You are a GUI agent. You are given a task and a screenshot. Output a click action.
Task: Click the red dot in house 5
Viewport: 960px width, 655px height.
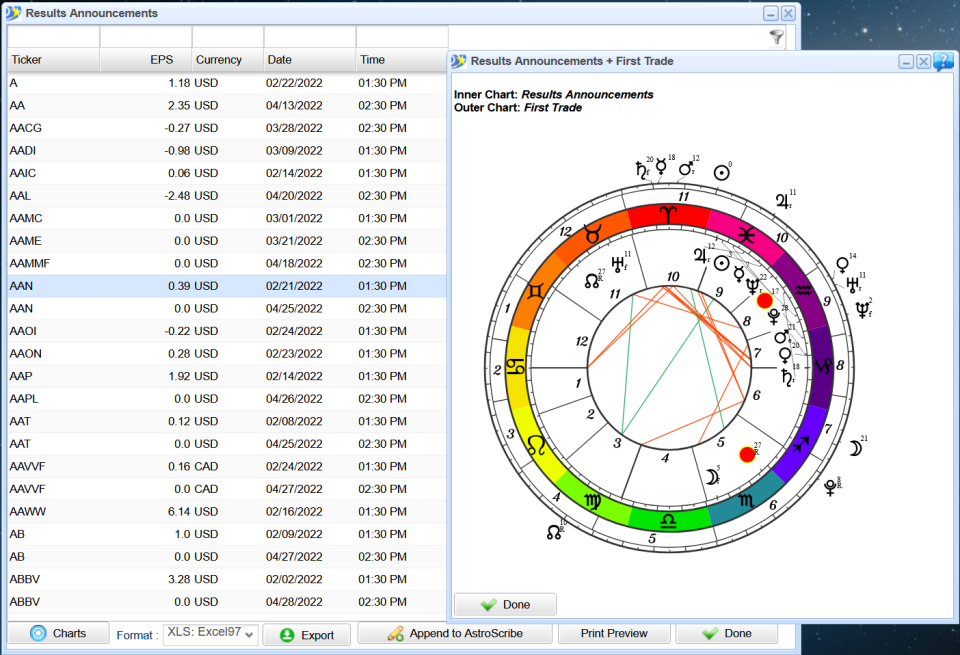point(747,455)
